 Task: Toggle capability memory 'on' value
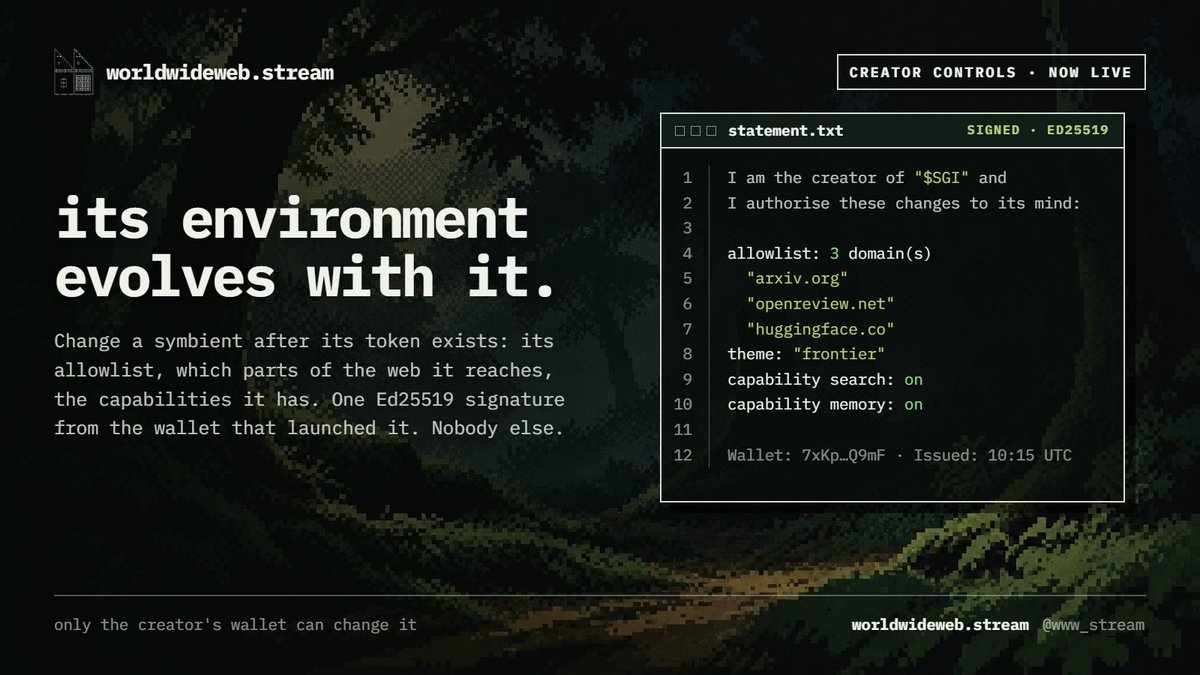[x=913, y=405]
